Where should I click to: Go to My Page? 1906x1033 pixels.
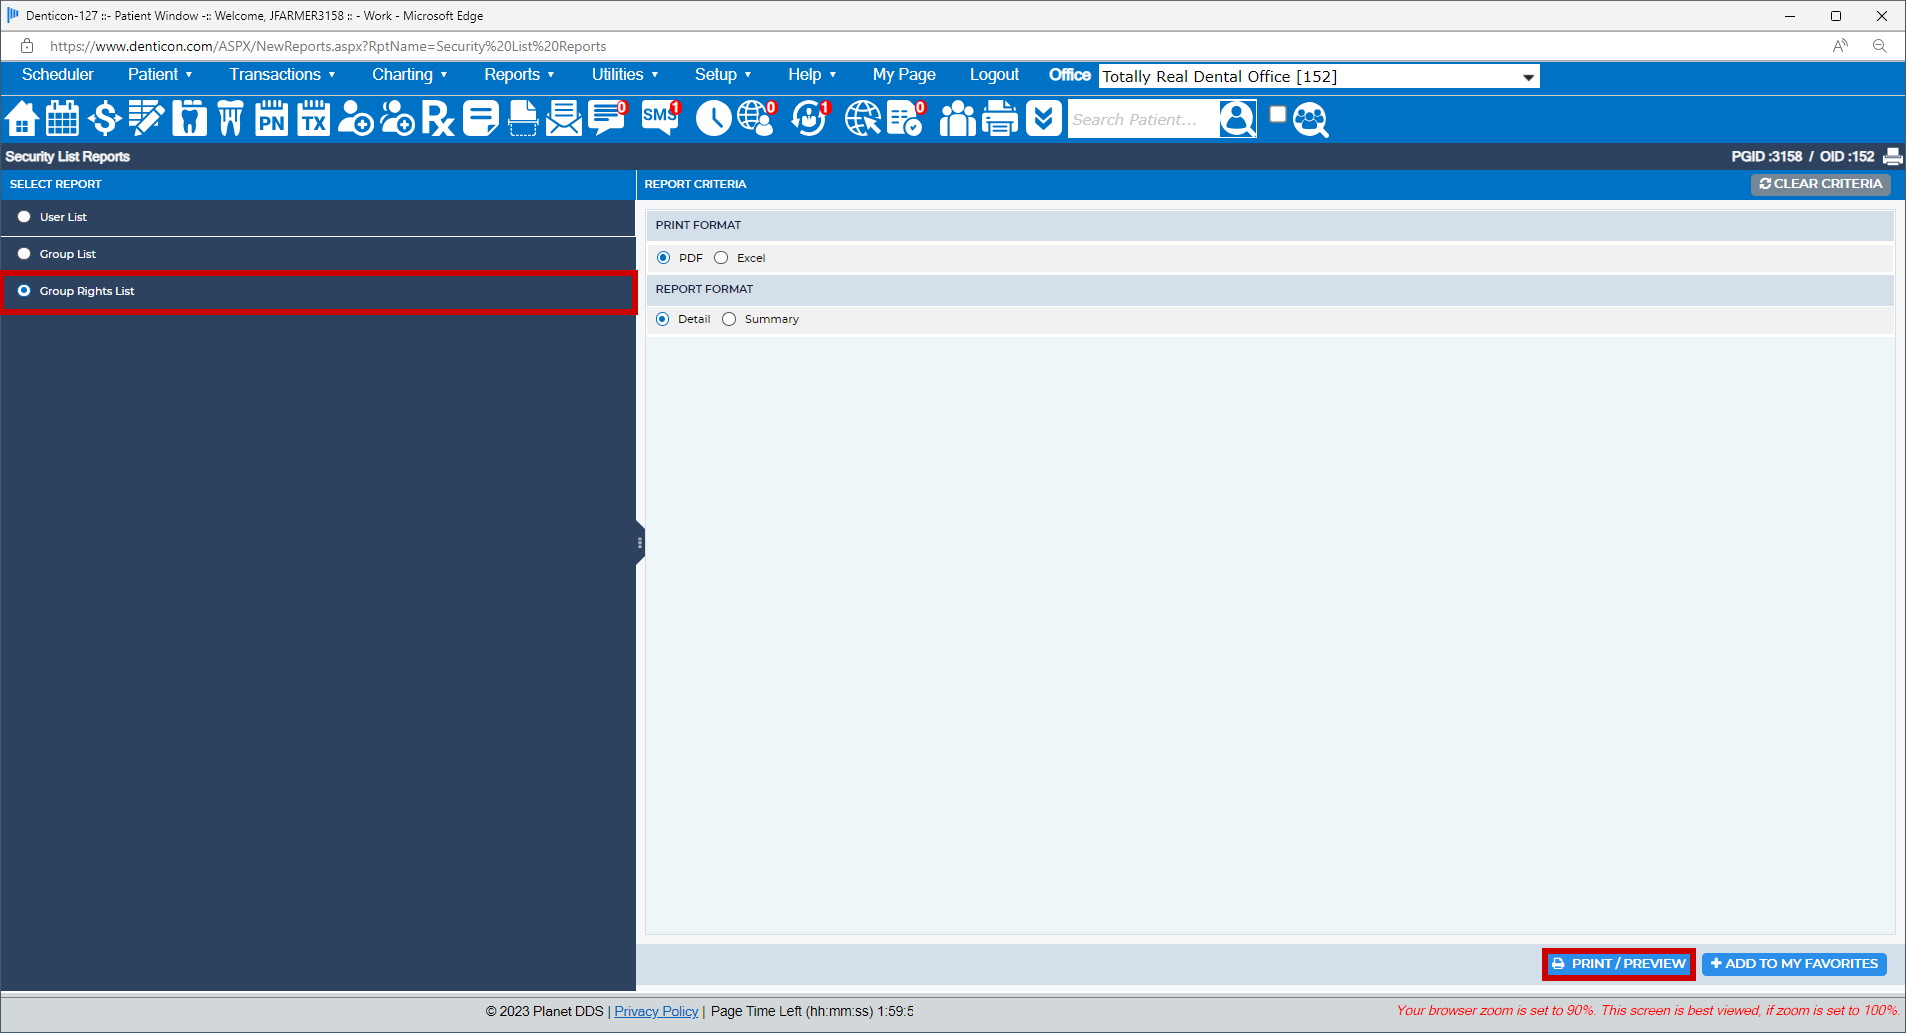(x=904, y=75)
